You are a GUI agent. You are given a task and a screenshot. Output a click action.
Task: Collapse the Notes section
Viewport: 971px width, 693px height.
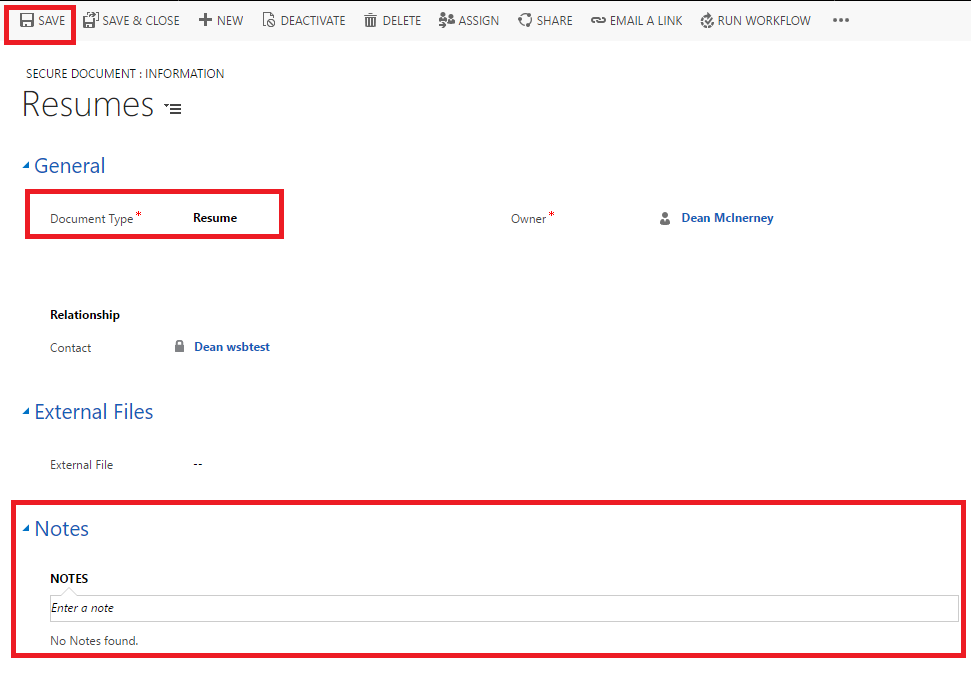pyautogui.click(x=26, y=529)
